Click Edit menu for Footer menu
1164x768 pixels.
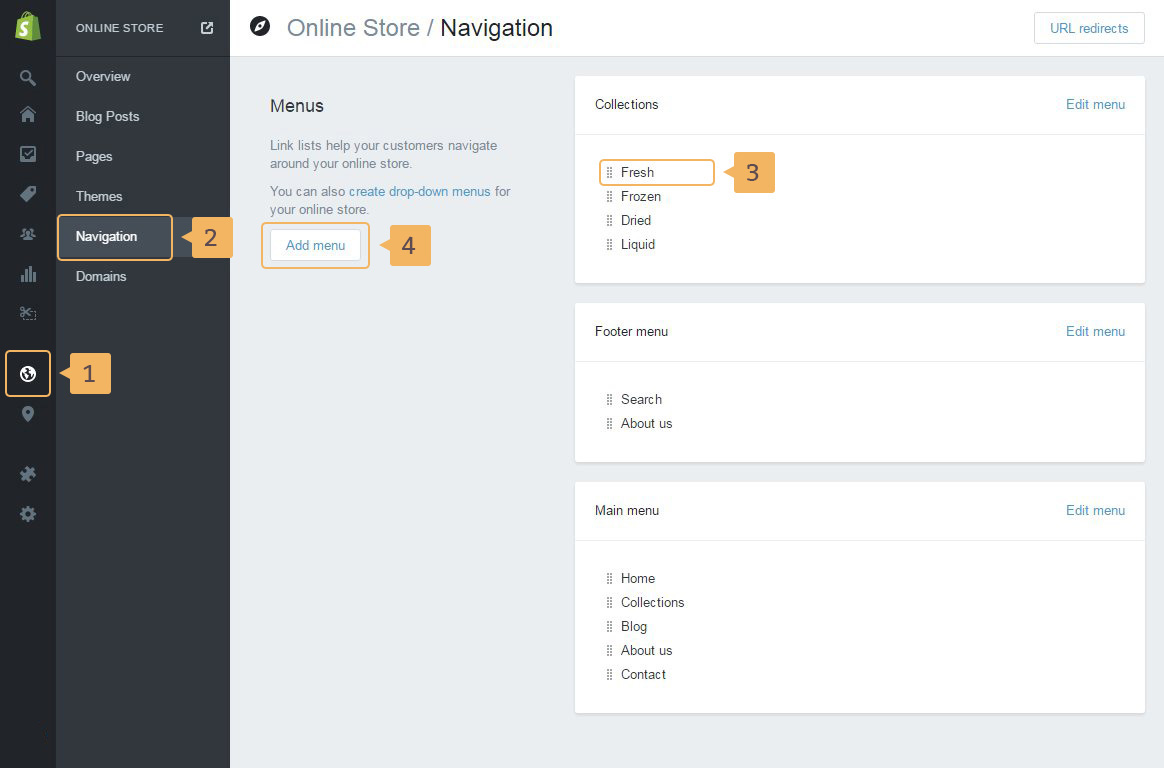(x=1095, y=331)
